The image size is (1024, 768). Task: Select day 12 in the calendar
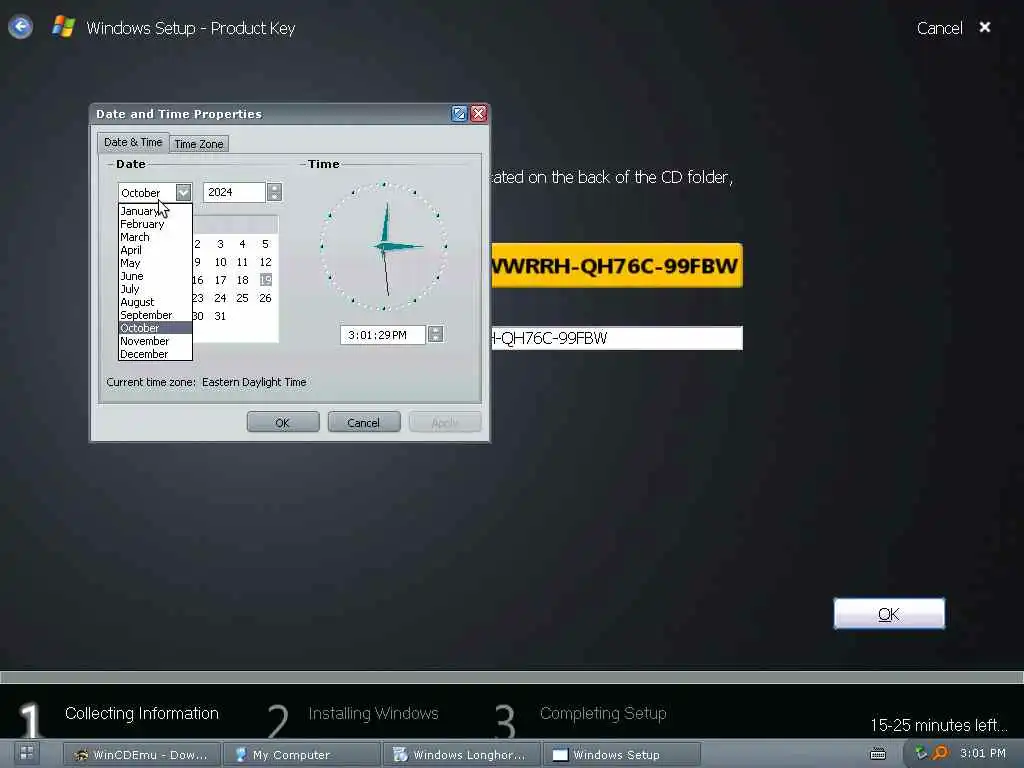click(265, 262)
